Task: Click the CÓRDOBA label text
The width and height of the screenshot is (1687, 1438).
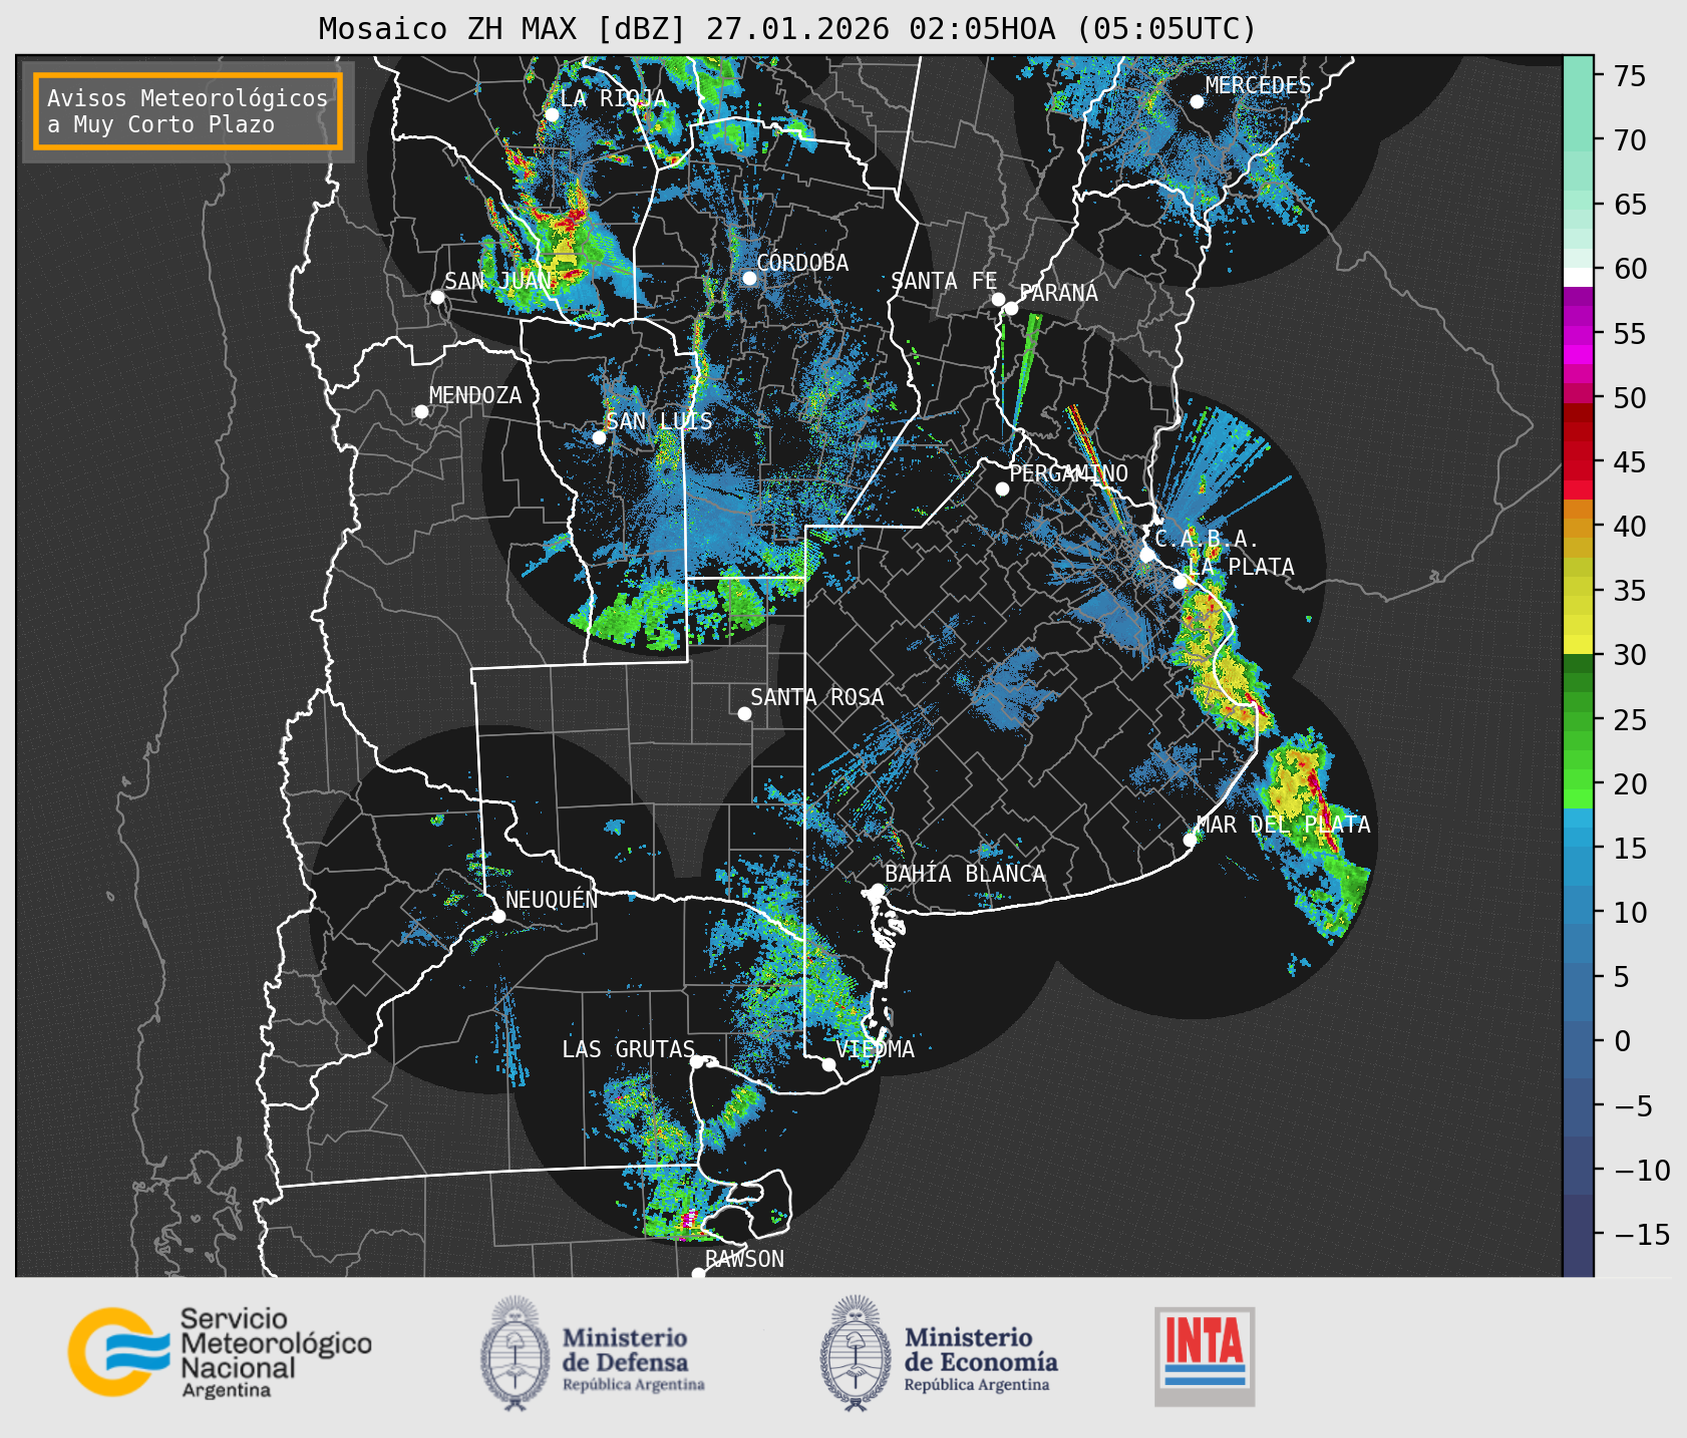Action: [x=802, y=263]
